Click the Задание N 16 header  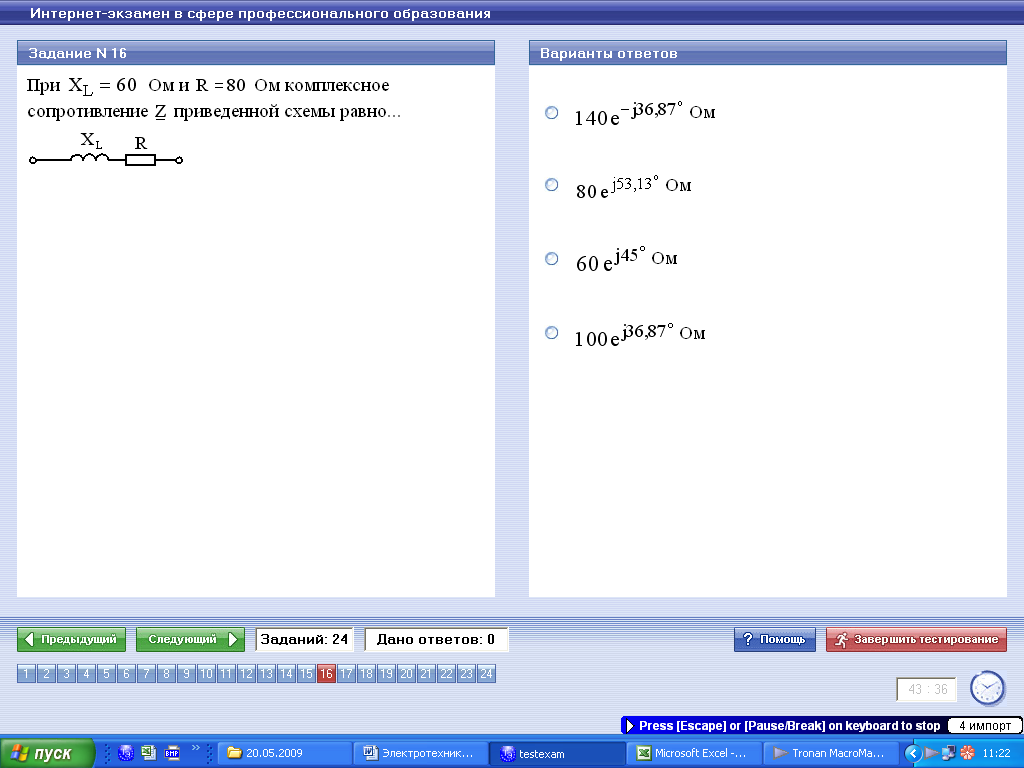(256, 53)
